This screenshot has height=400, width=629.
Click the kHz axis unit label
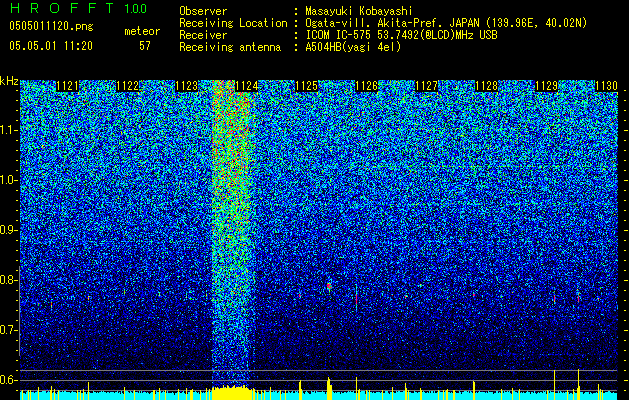click(x=9, y=81)
